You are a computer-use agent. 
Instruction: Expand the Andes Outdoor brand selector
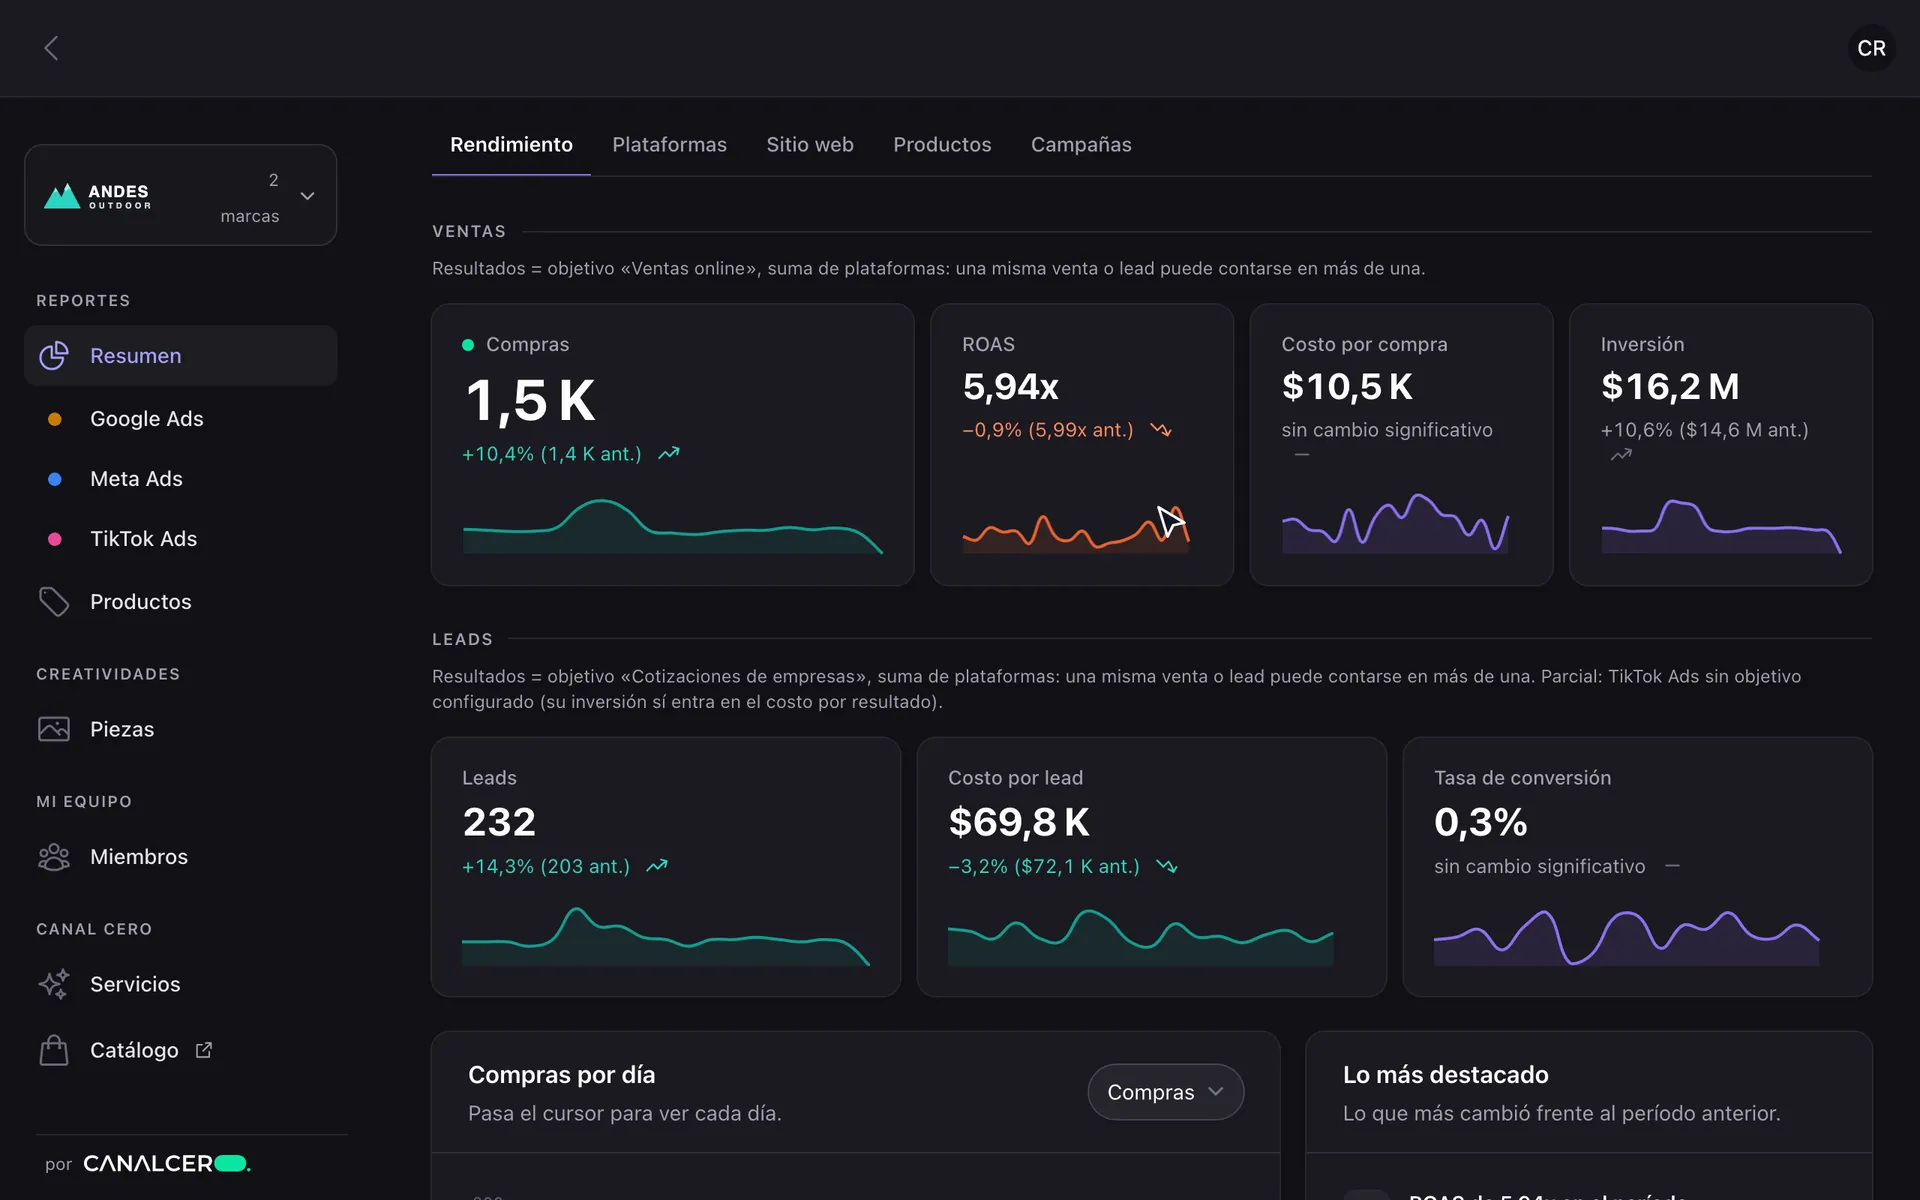[x=180, y=195]
